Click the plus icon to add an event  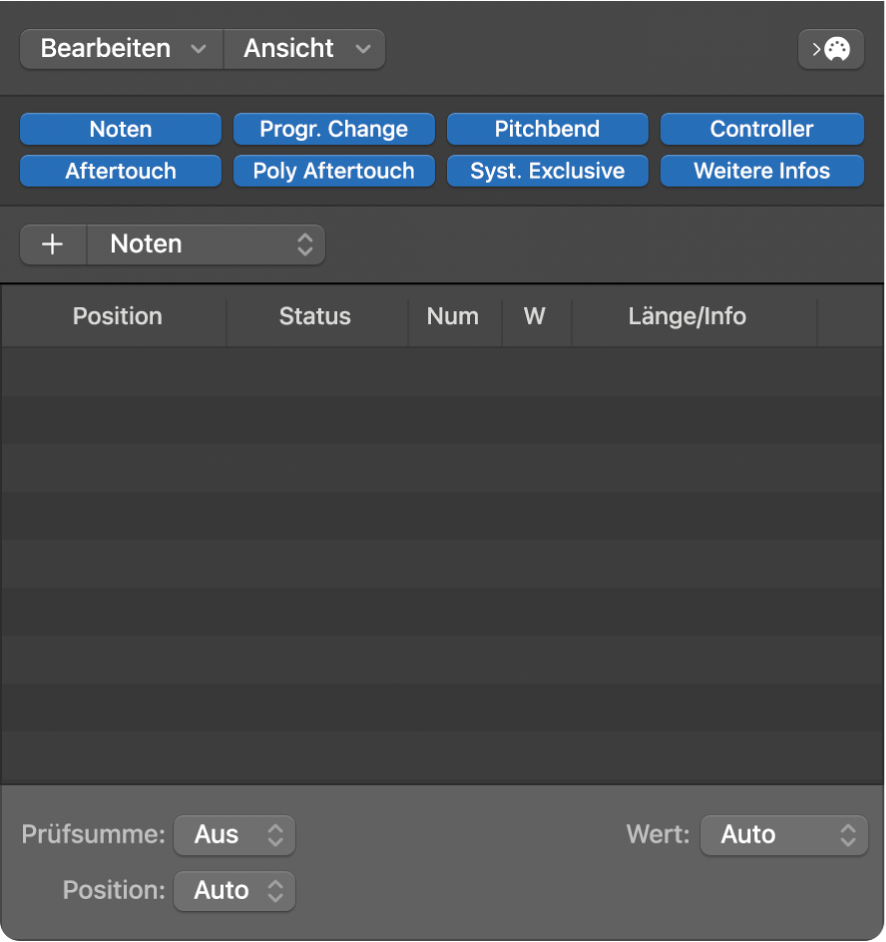click(x=52, y=244)
